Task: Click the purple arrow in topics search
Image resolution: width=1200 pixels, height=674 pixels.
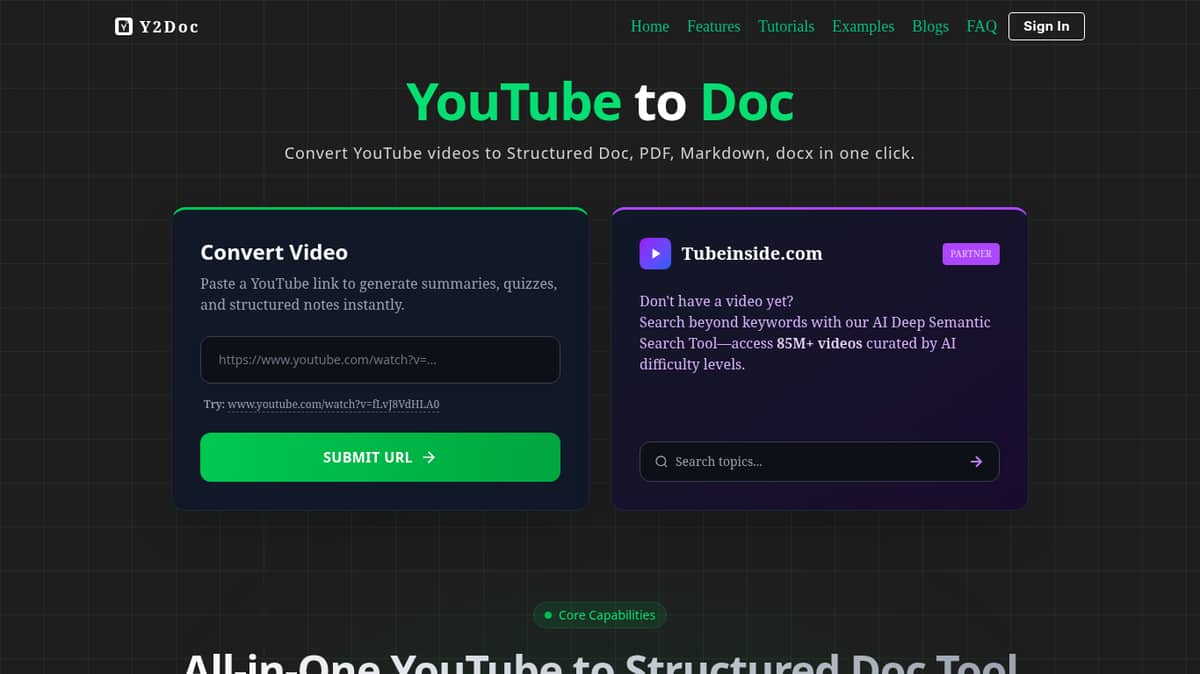Action: coord(976,462)
